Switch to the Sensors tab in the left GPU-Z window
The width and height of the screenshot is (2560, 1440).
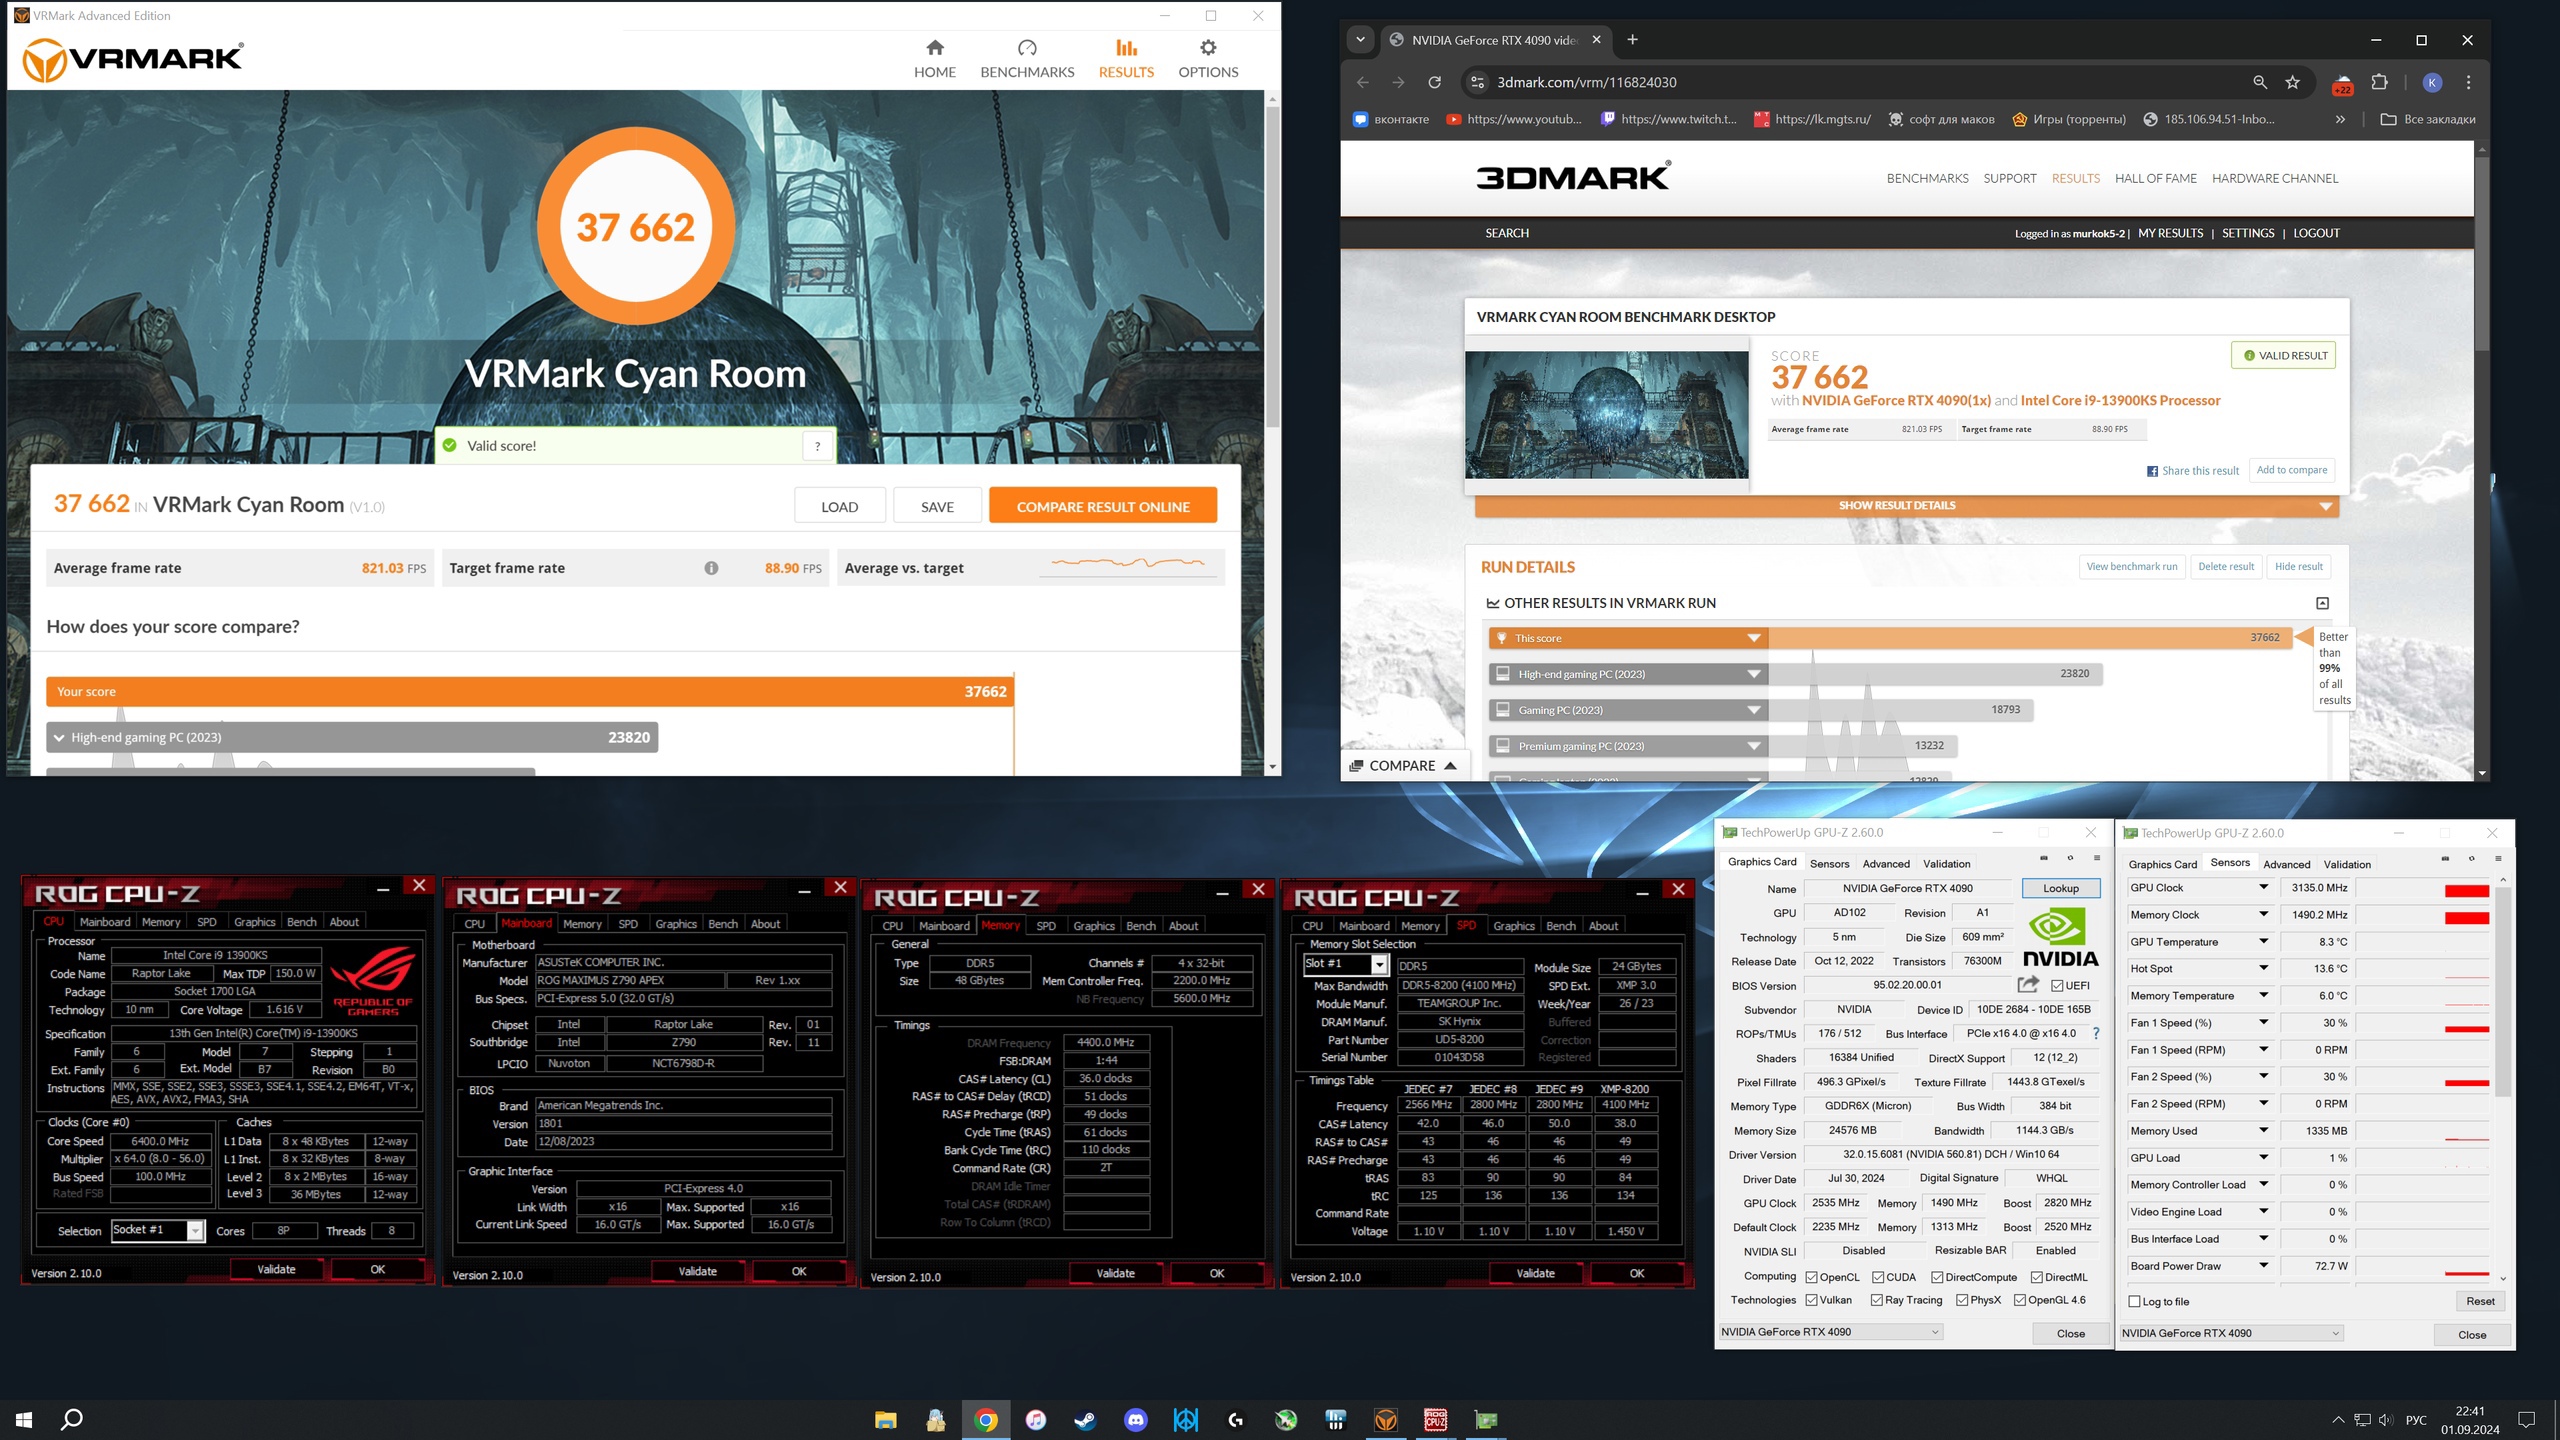[x=1829, y=863]
